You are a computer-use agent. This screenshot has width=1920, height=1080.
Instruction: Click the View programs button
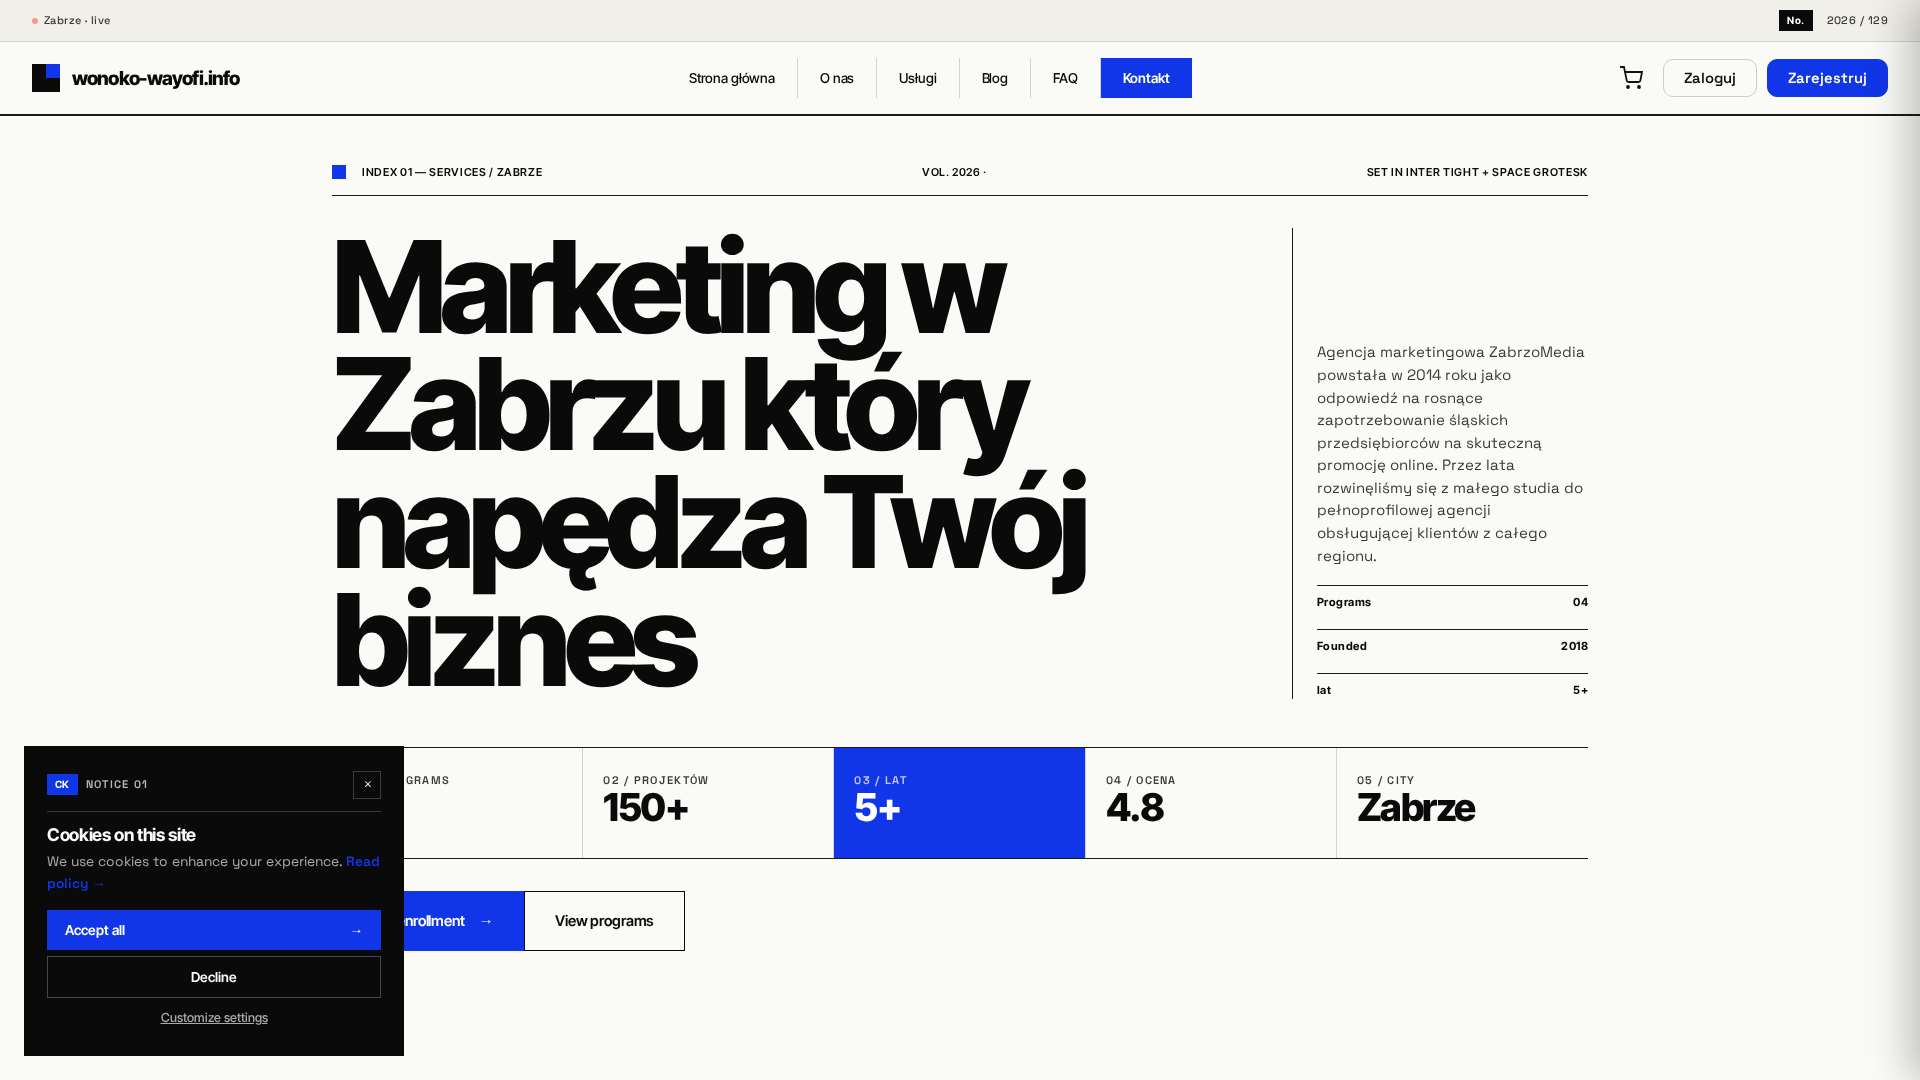605,921
